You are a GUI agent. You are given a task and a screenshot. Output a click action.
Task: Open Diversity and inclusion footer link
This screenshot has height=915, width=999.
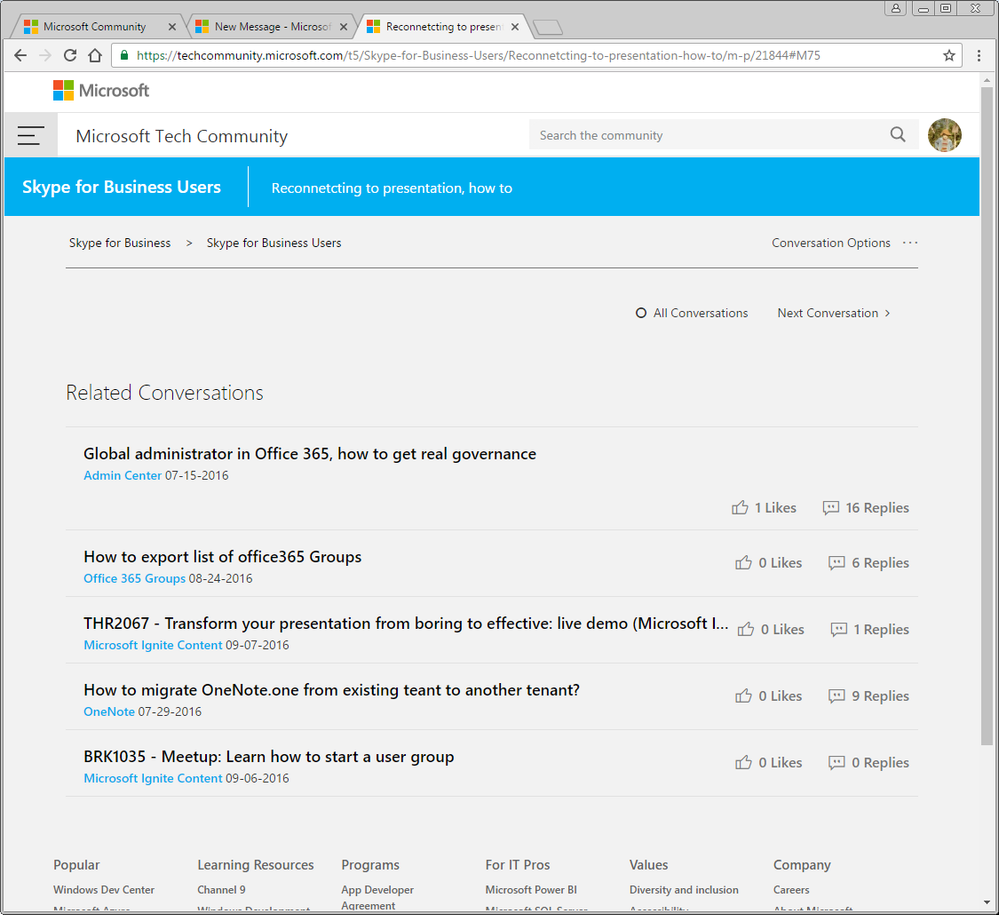pos(684,890)
